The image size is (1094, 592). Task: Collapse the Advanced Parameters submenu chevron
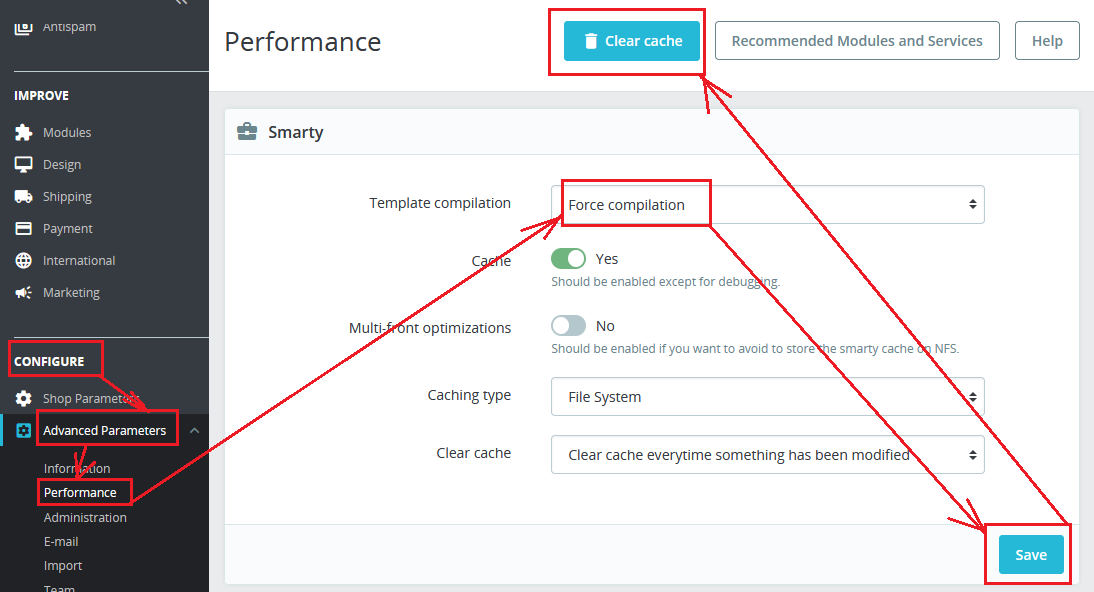click(x=194, y=430)
